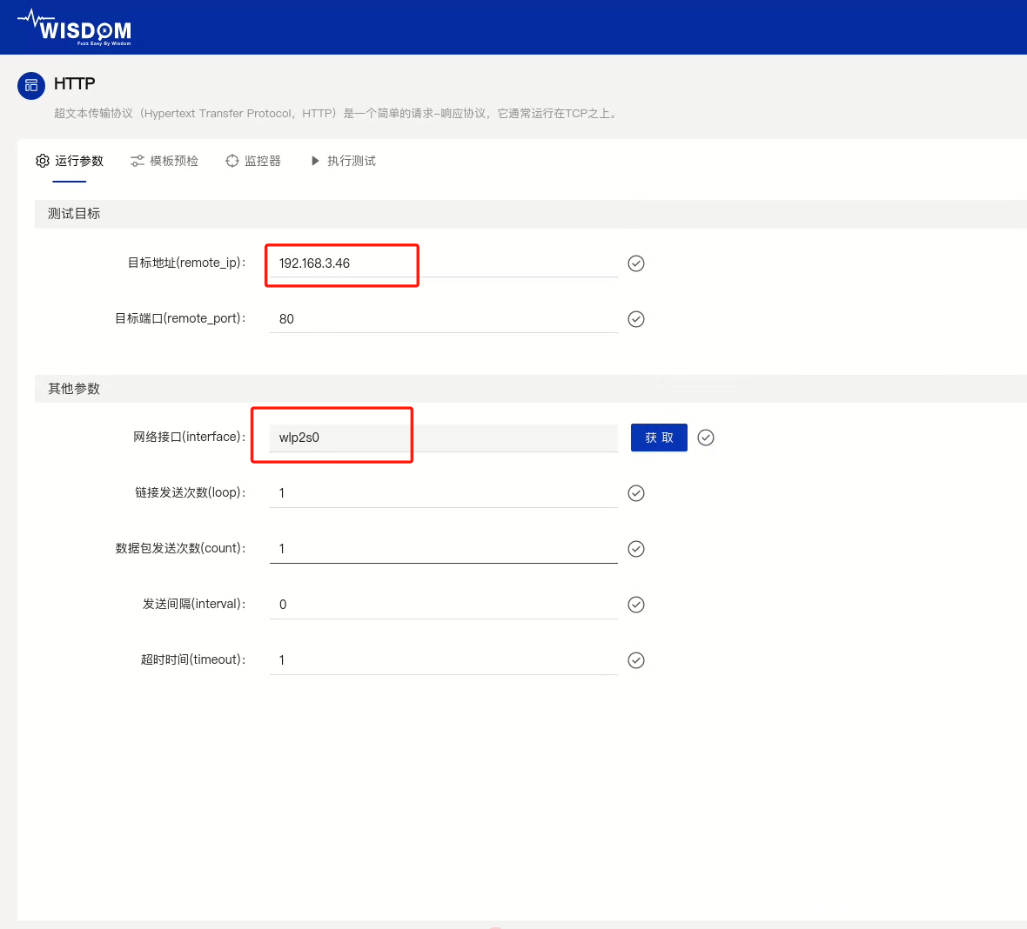Image resolution: width=1027 pixels, height=929 pixels.
Task: Click the checkmark icon beside Get button
Action: coord(706,438)
